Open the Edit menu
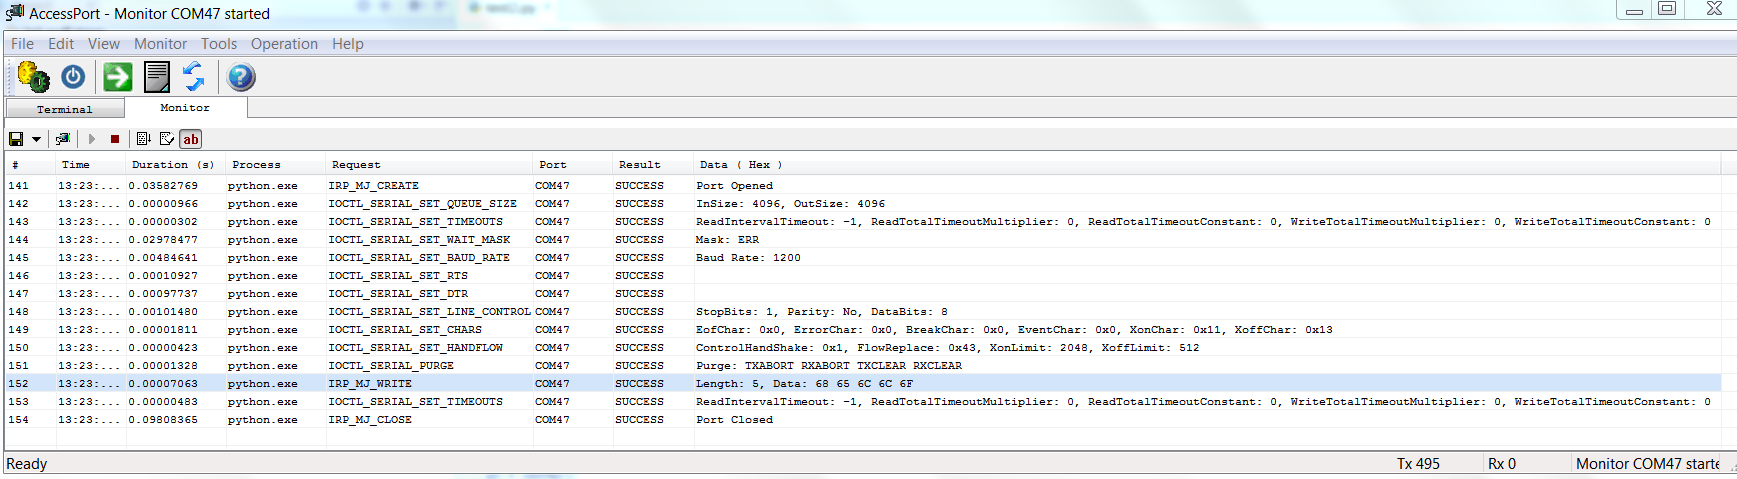Viewport: 1737px width, 479px height. pos(61,44)
